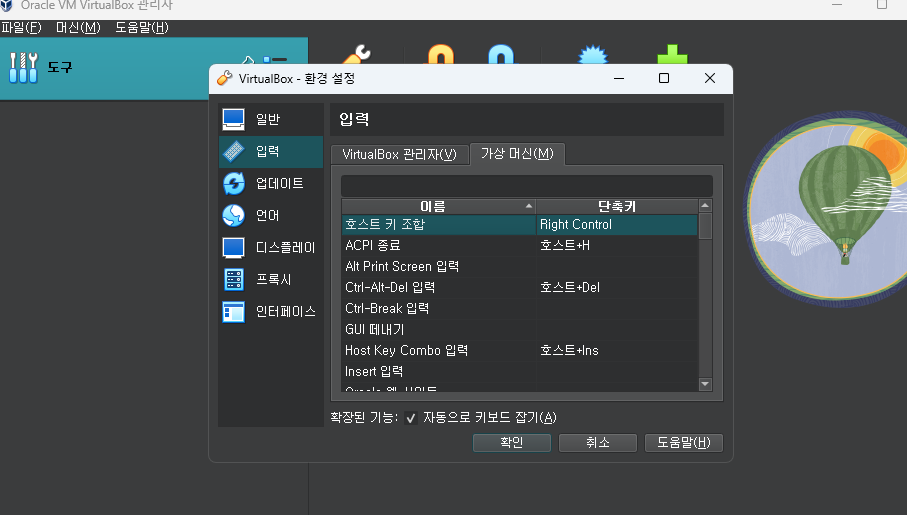Click the 단축키 column header

coord(617,206)
